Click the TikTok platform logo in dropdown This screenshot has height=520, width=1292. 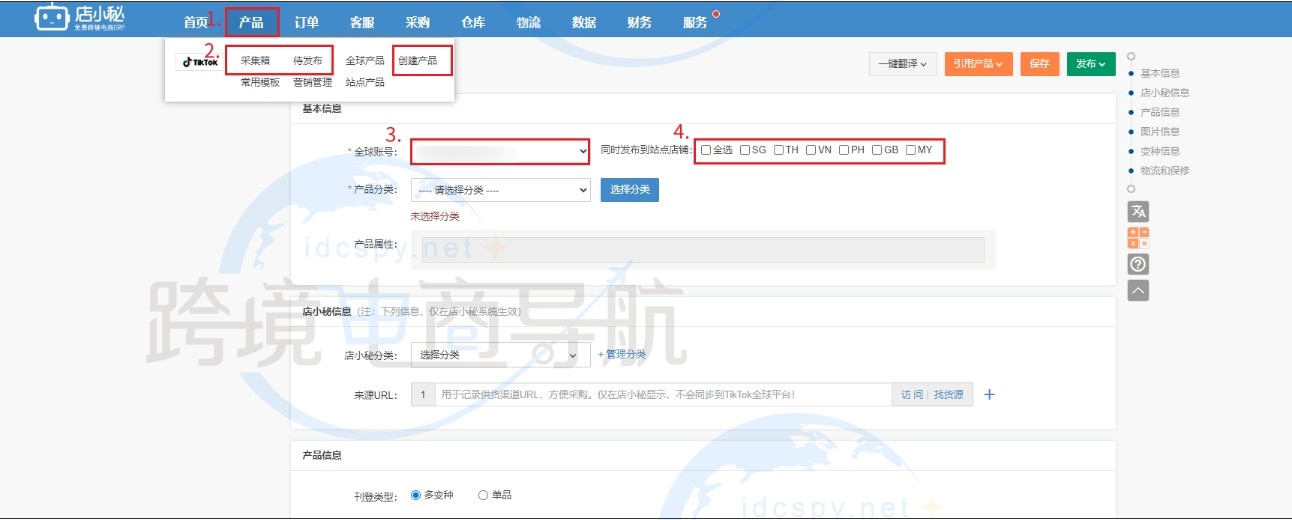click(199, 62)
